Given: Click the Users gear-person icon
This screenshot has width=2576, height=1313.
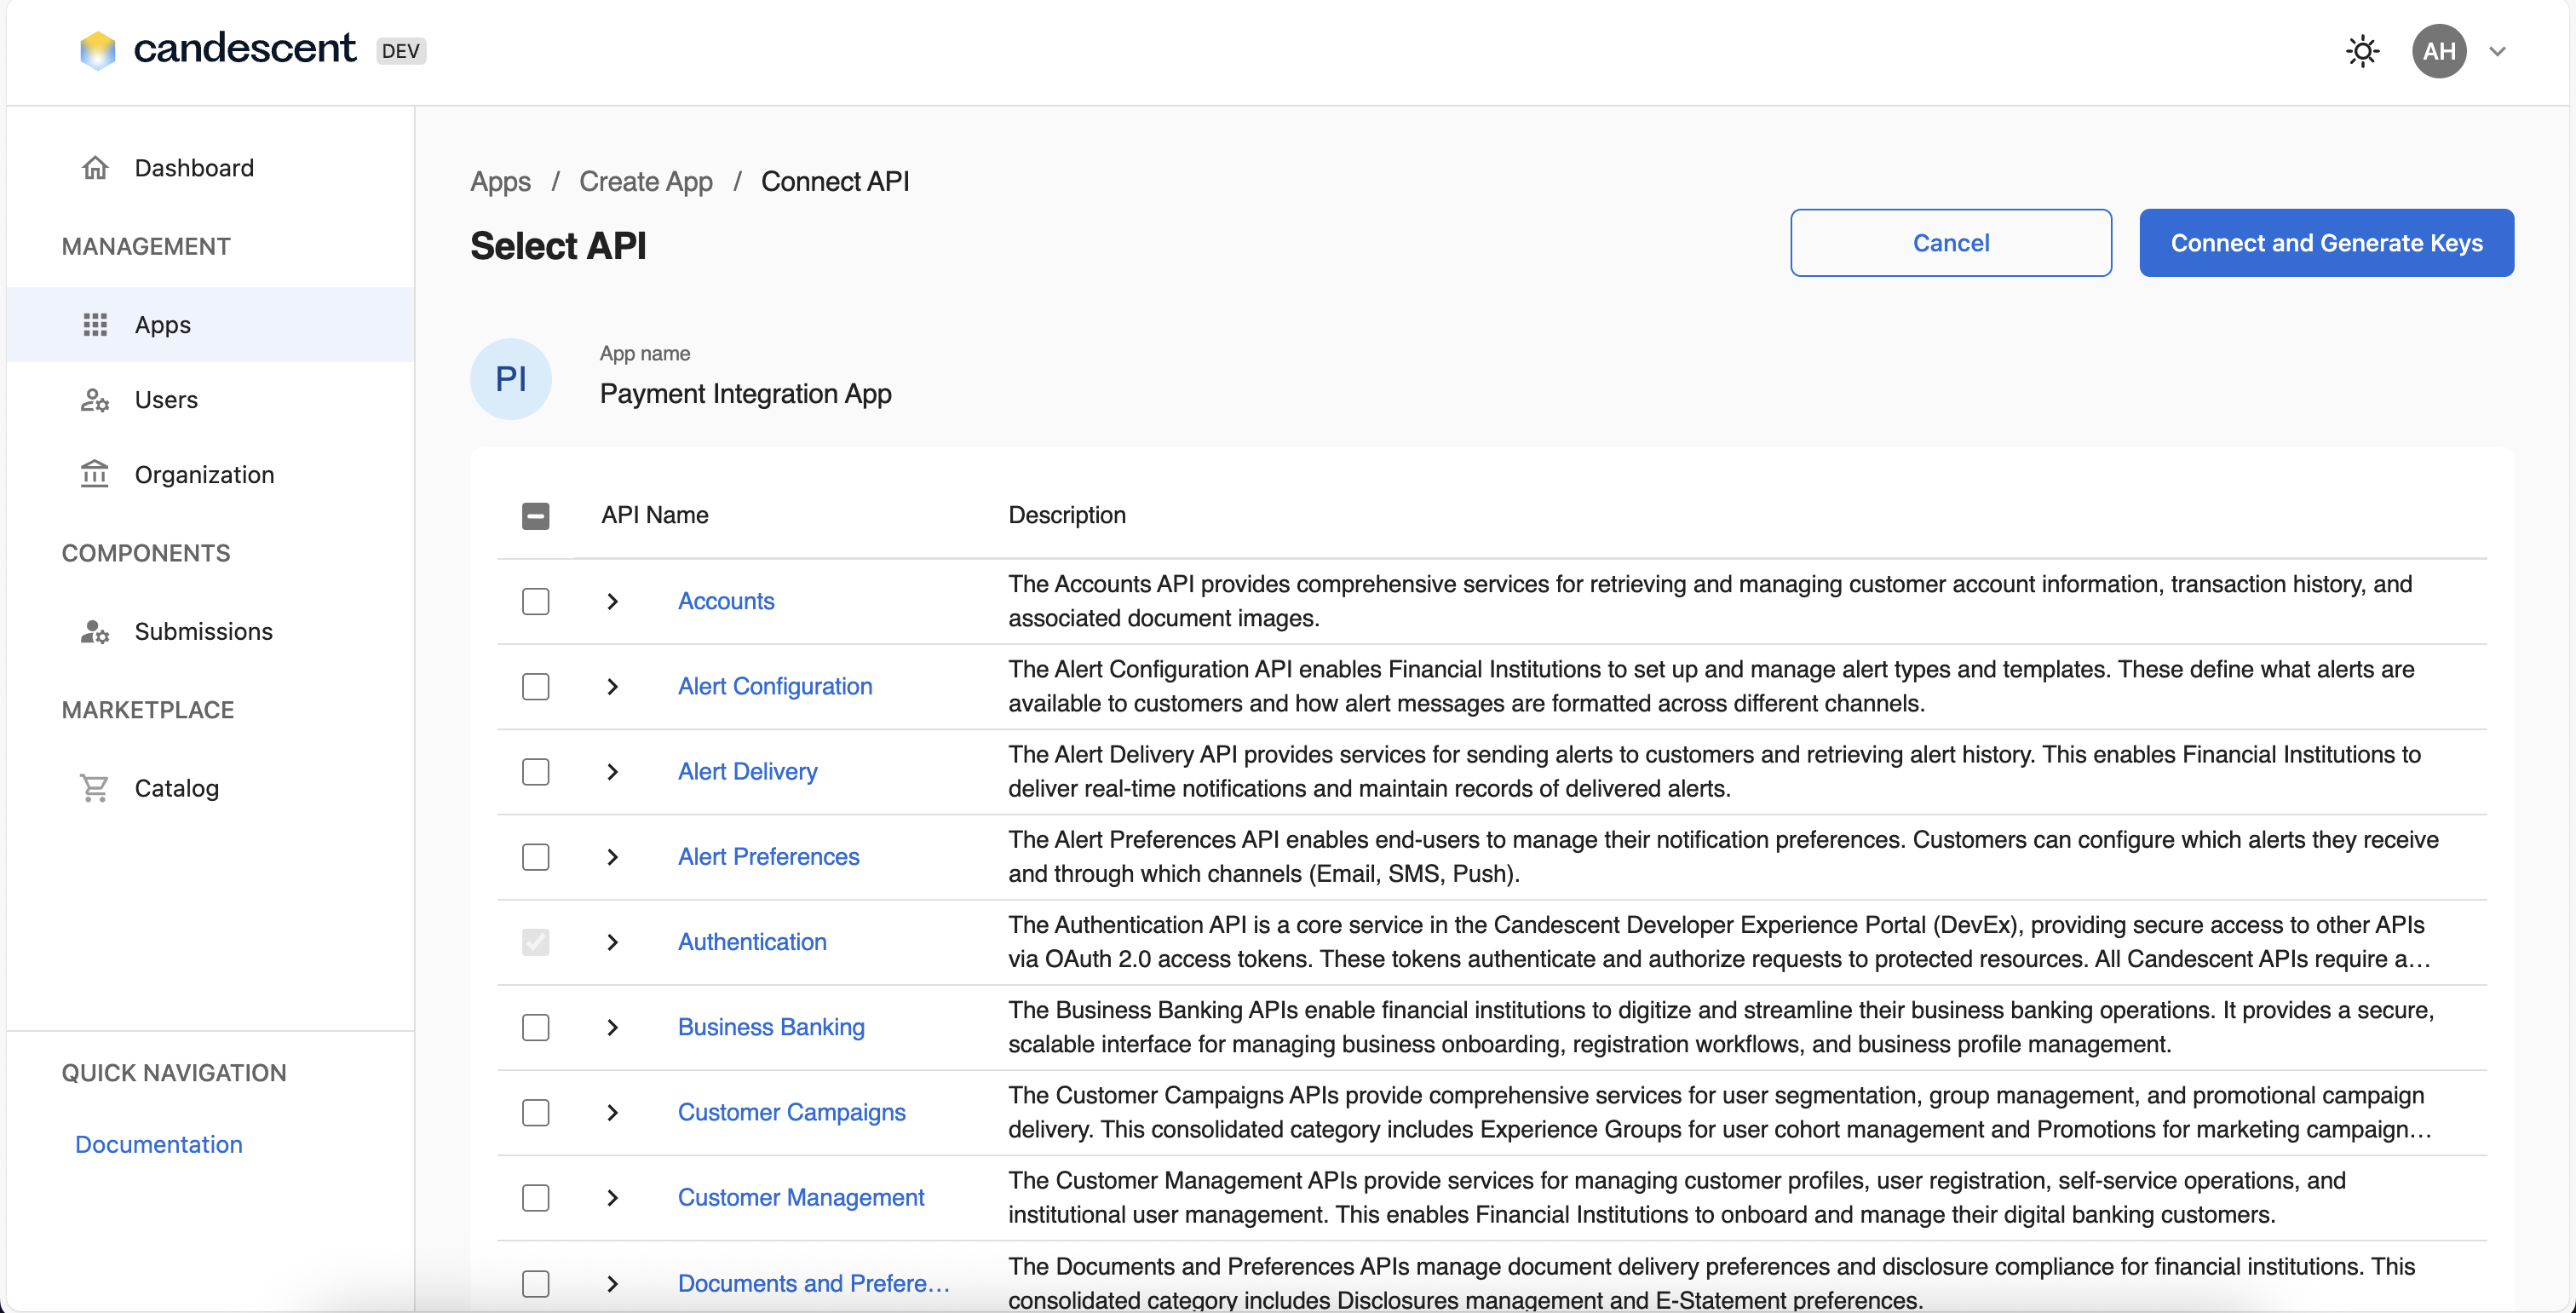Looking at the screenshot, I should (95, 400).
